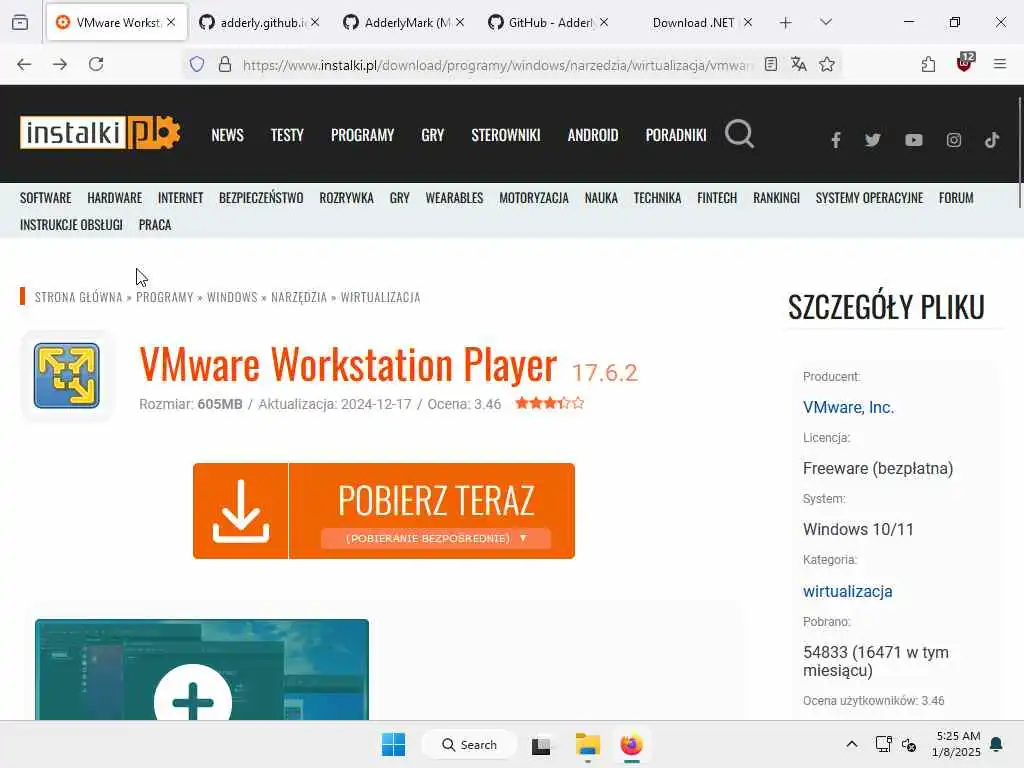Open the BEZPIECZEŃSTWO section link
1024x768 pixels.
click(x=261, y=198)
